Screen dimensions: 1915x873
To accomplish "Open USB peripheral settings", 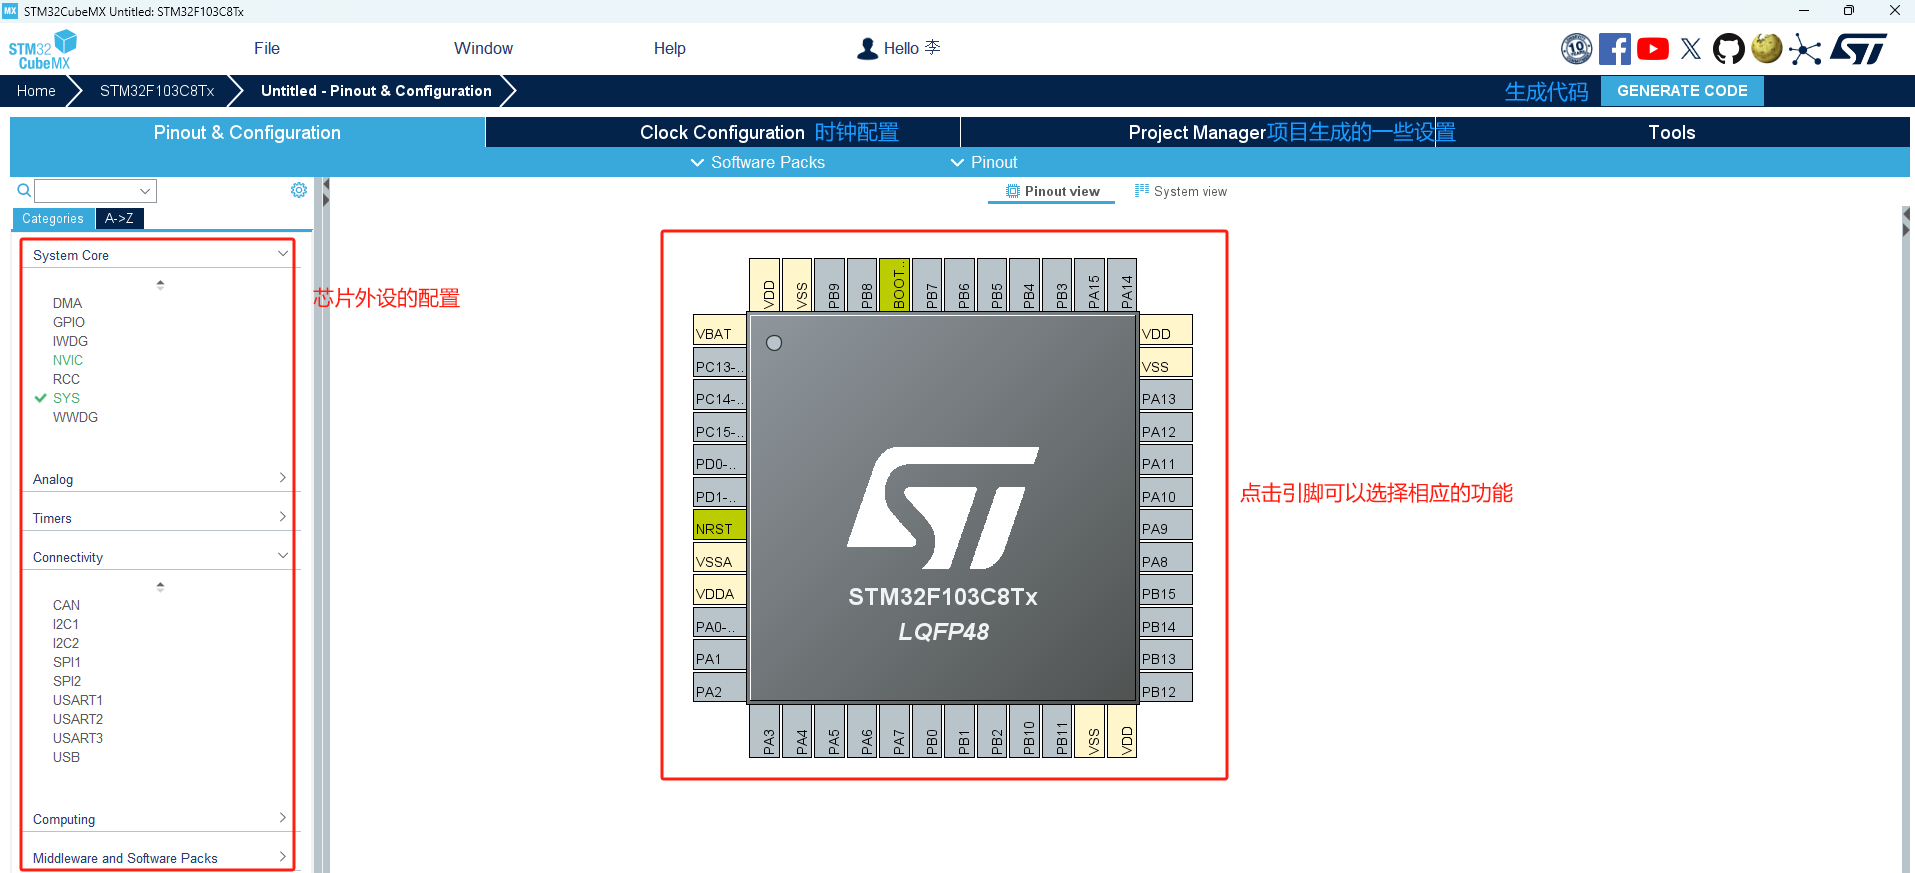I will click(66, 757).
